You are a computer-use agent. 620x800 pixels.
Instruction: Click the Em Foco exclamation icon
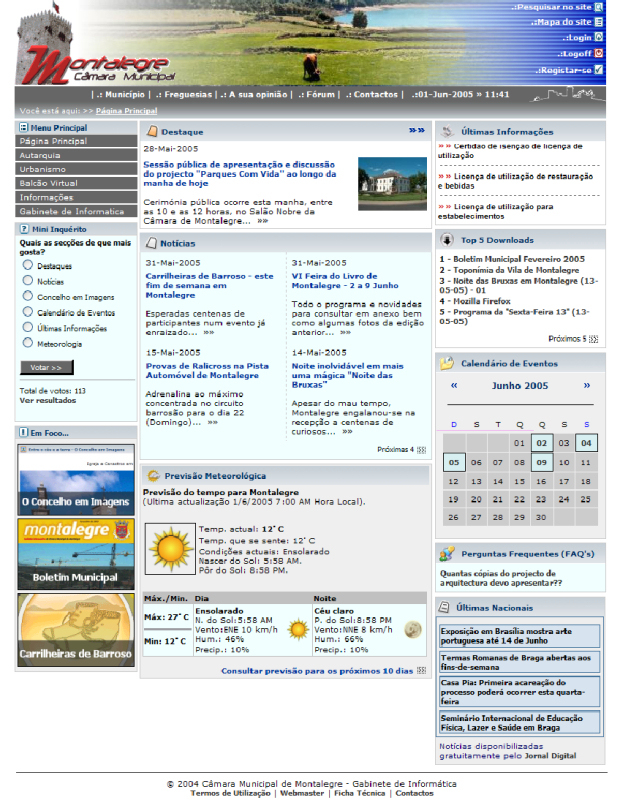point(23,433)
